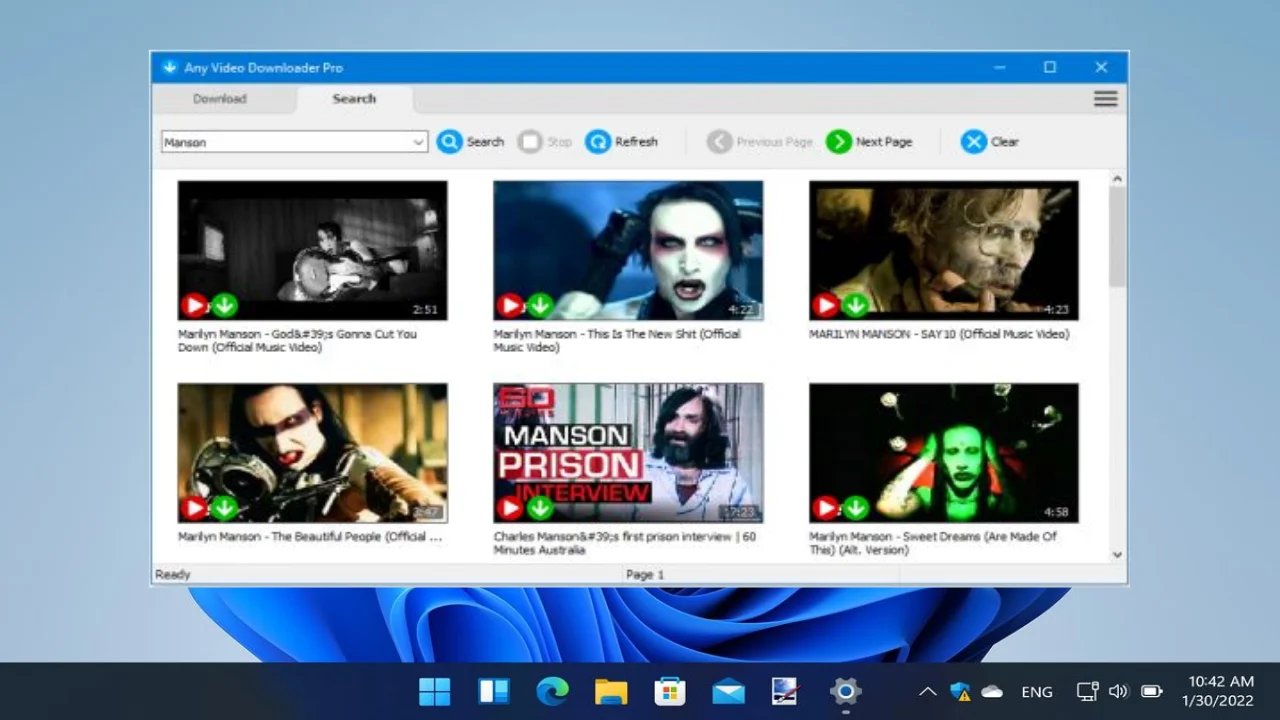Open the hamburger menu icon

point(1105,99)
